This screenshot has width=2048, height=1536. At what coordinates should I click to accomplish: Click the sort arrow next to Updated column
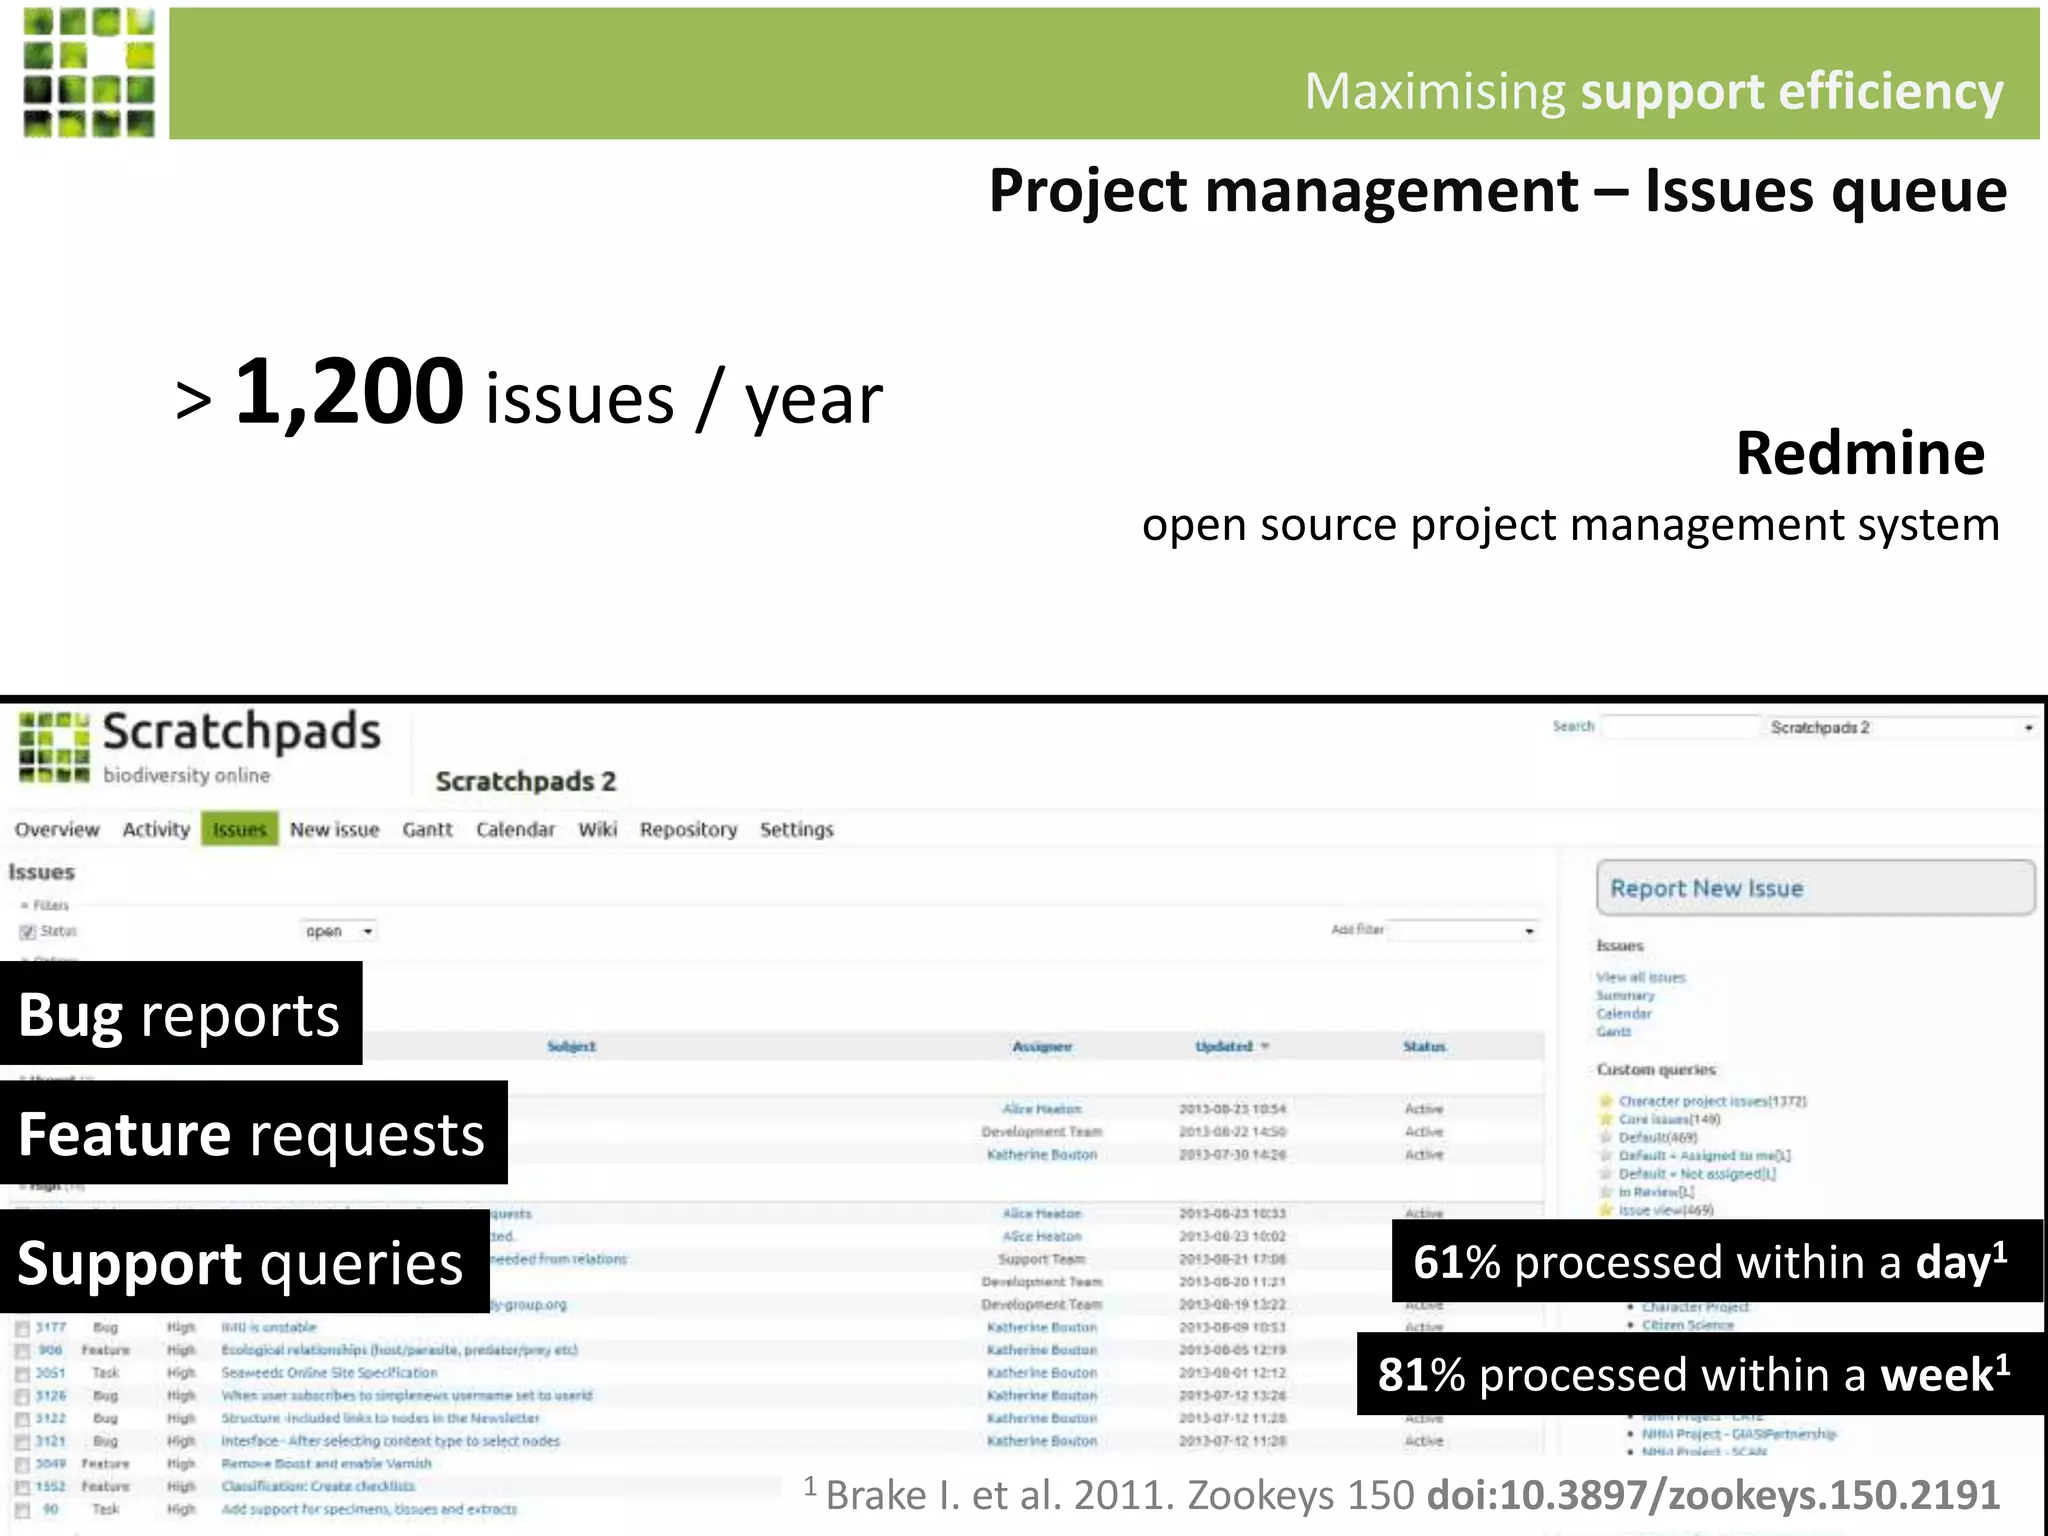click(1265, 1046)
